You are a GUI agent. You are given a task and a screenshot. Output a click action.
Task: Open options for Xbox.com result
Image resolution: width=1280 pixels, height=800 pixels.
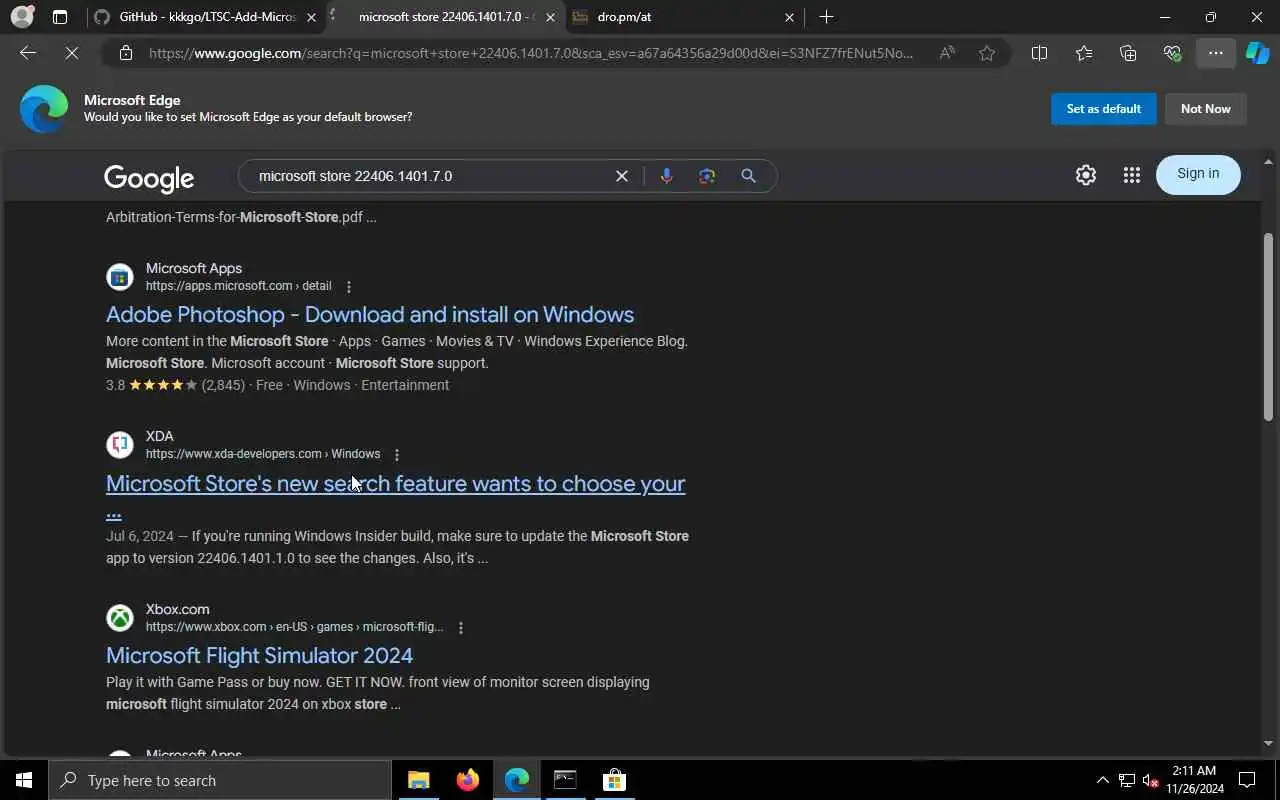(x=461, y=628)
